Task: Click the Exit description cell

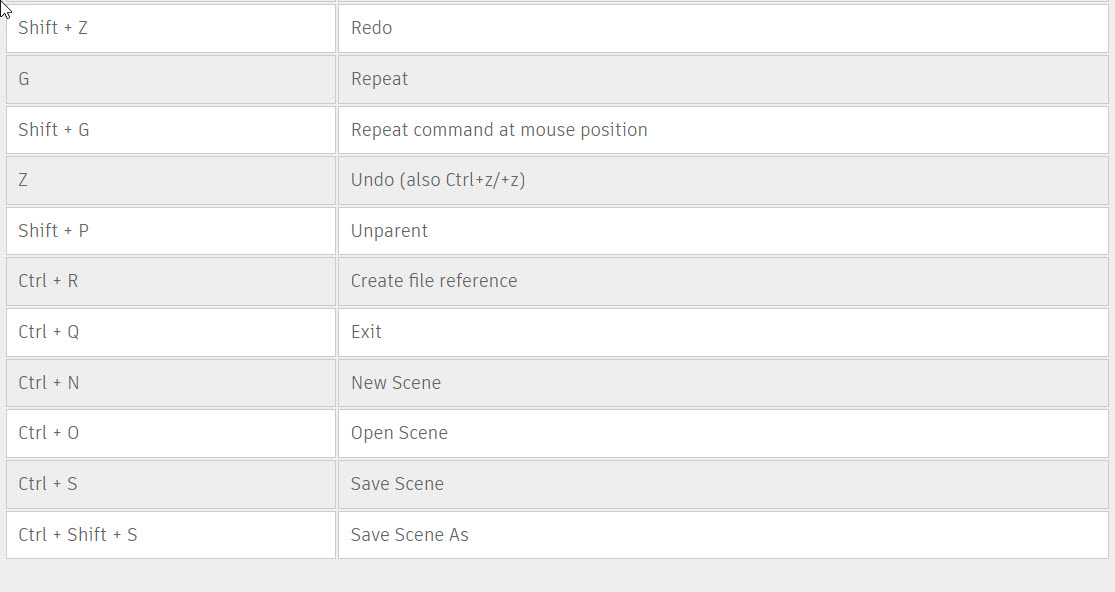Action: click(723, 333)
